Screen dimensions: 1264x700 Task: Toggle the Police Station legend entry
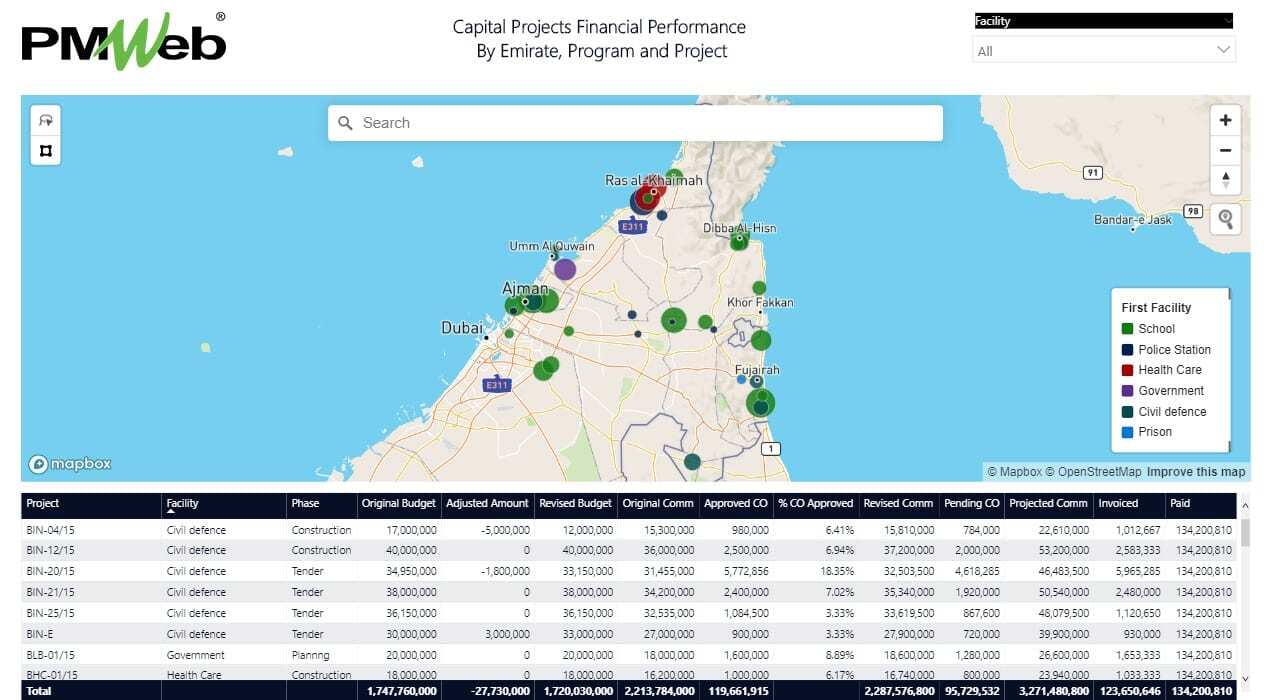coord(1172,349)
